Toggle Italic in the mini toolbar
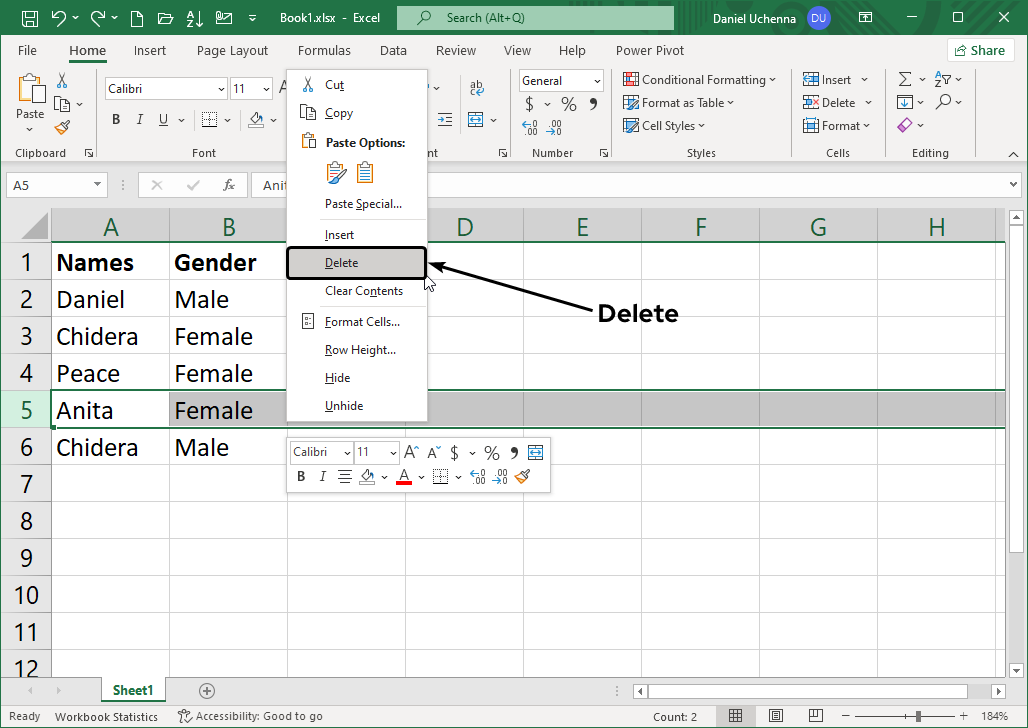1028x728 pixels. coord(322,477)
